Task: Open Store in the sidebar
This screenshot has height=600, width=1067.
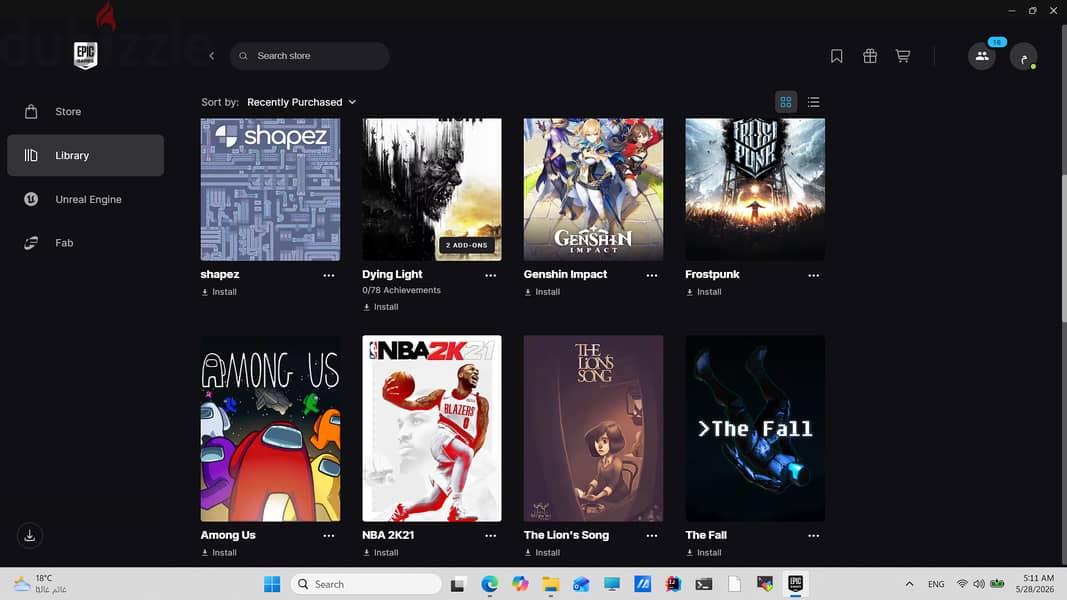Action: tap(85, 112)
